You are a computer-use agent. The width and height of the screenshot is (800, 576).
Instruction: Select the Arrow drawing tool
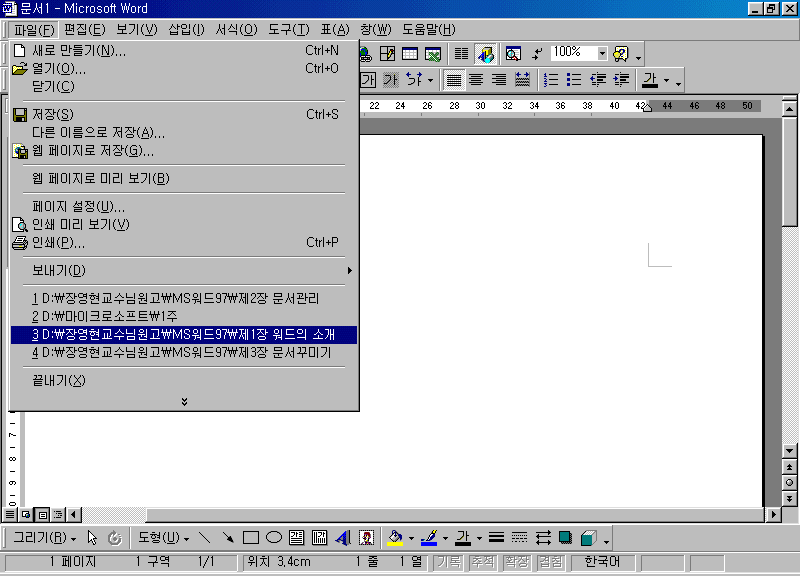point(228,538)
